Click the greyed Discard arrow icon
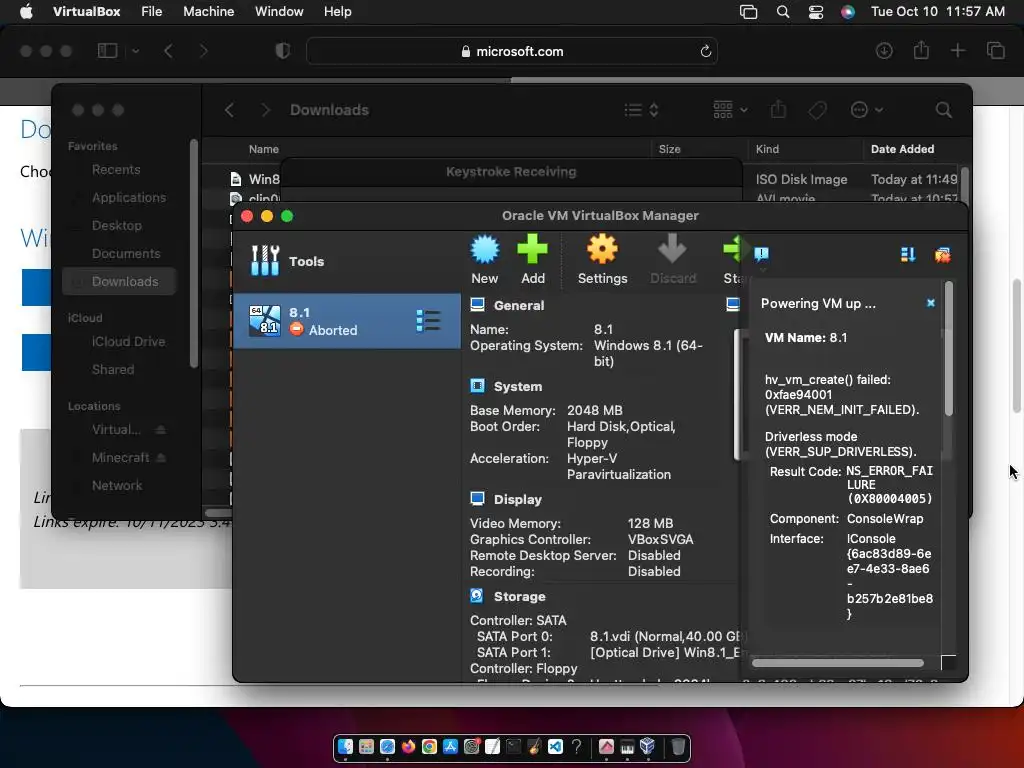 coord(672,249)
